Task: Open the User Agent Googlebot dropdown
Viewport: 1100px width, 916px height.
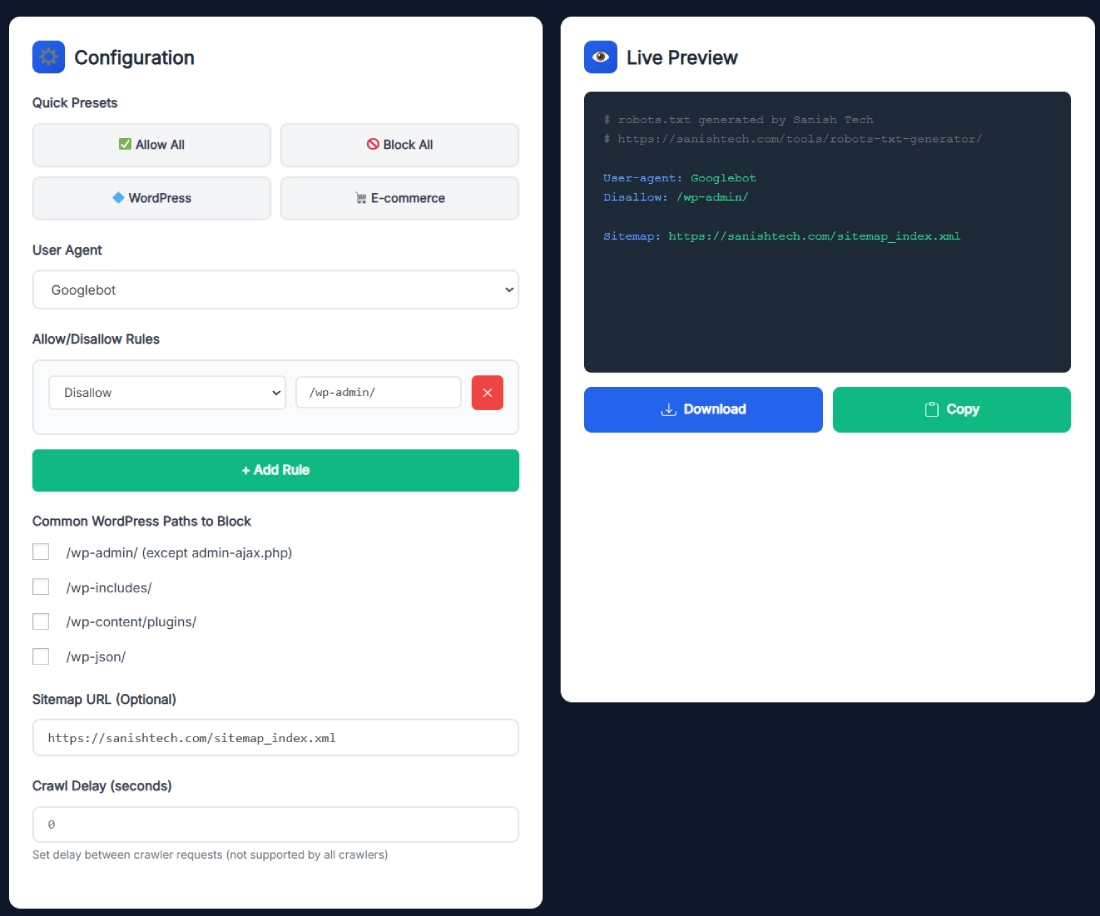Action: [275, 290]
